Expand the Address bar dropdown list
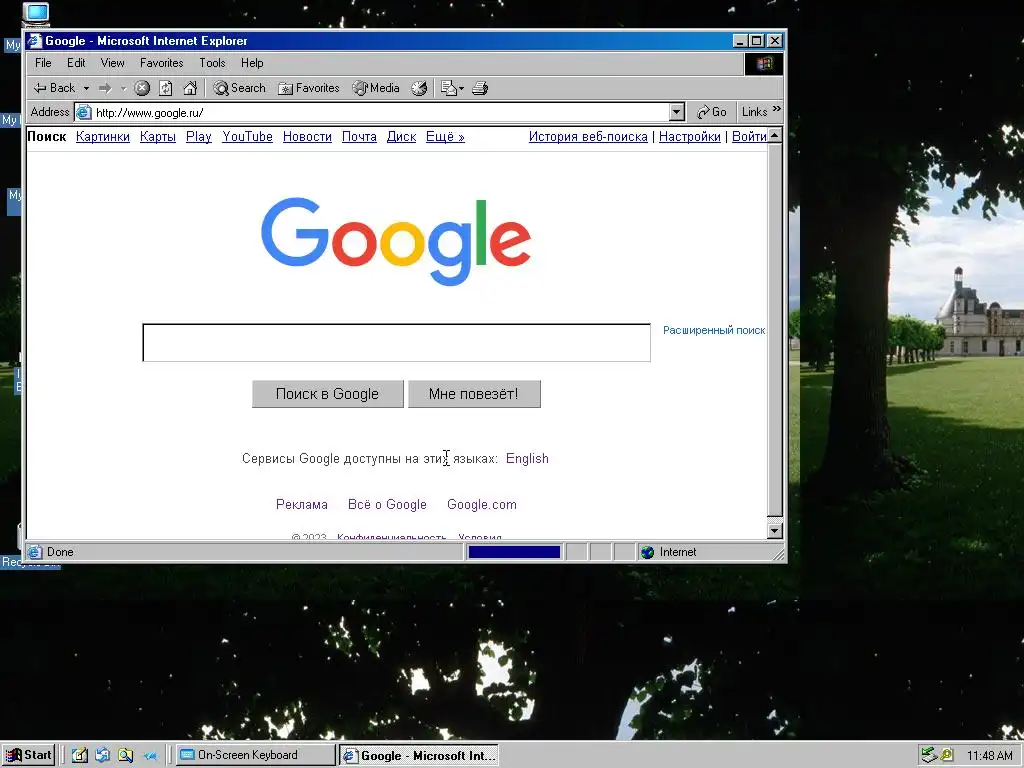Viewport: 1024px width, 768px height. click(x=677, y=112)
